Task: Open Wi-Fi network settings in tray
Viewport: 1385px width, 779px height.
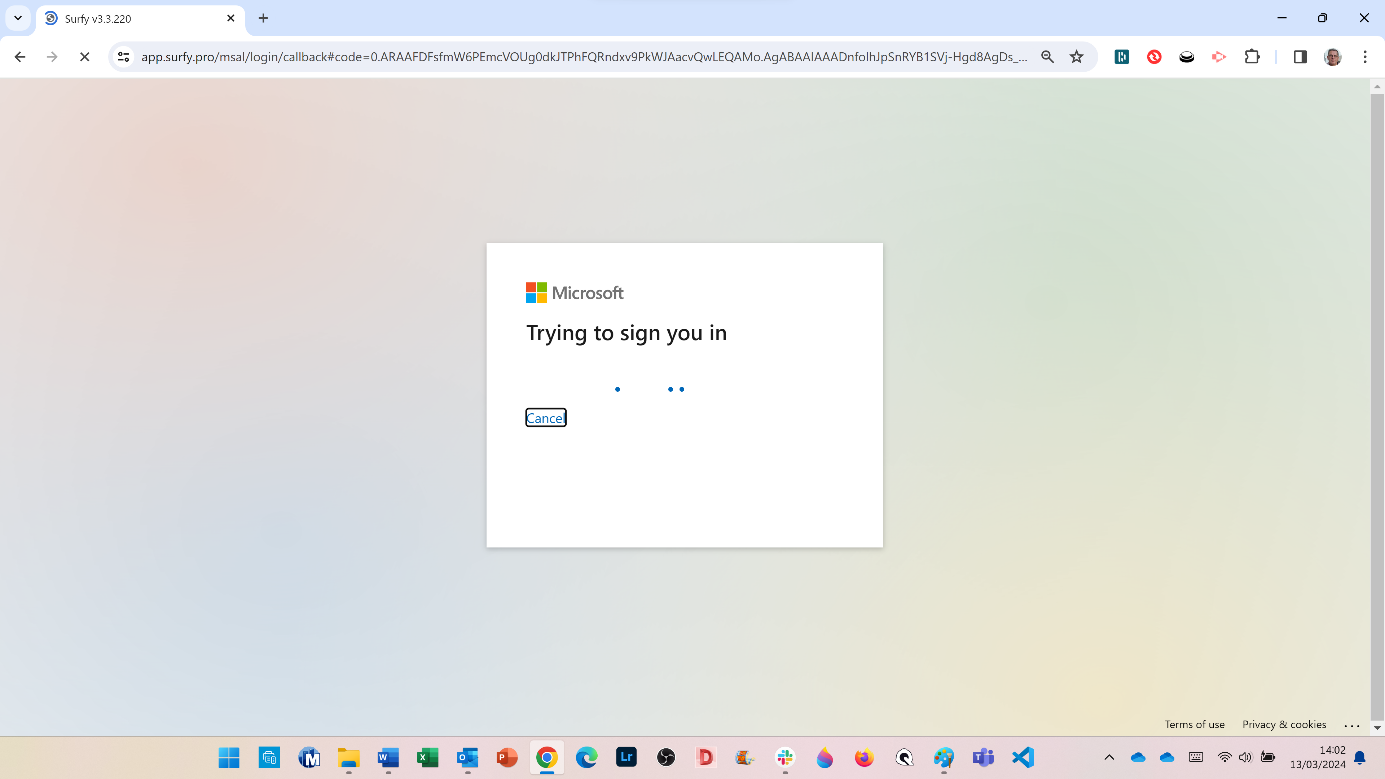Action: pos(1224,757)
